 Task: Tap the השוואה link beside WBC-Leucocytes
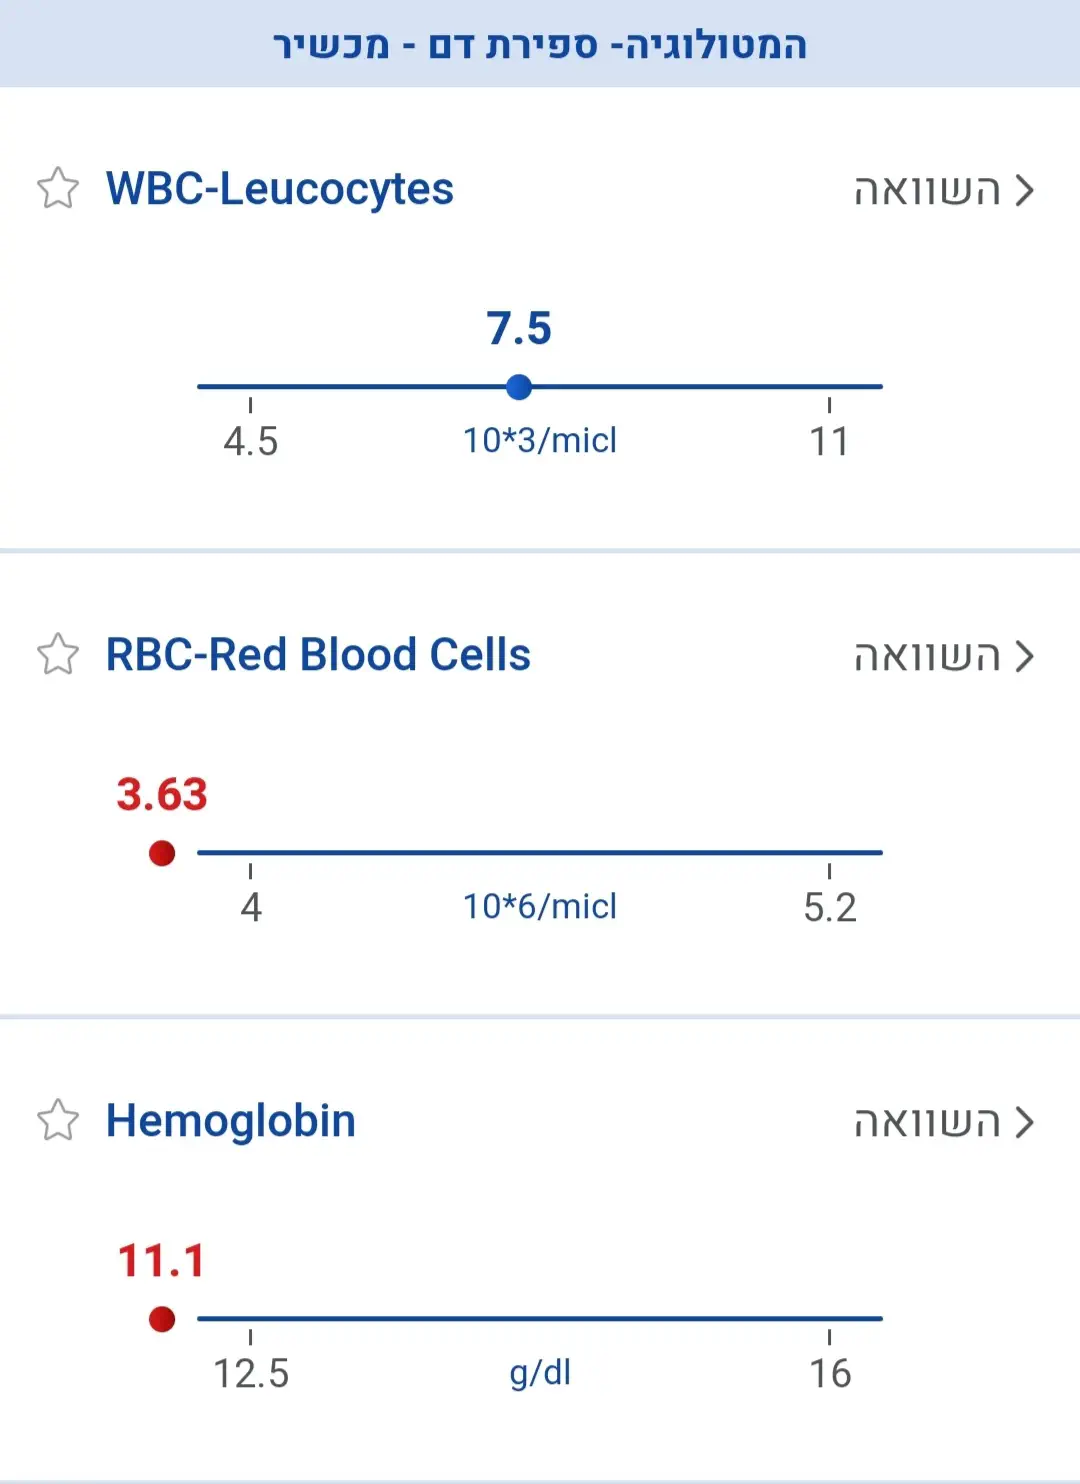click(x=927, y=190)
